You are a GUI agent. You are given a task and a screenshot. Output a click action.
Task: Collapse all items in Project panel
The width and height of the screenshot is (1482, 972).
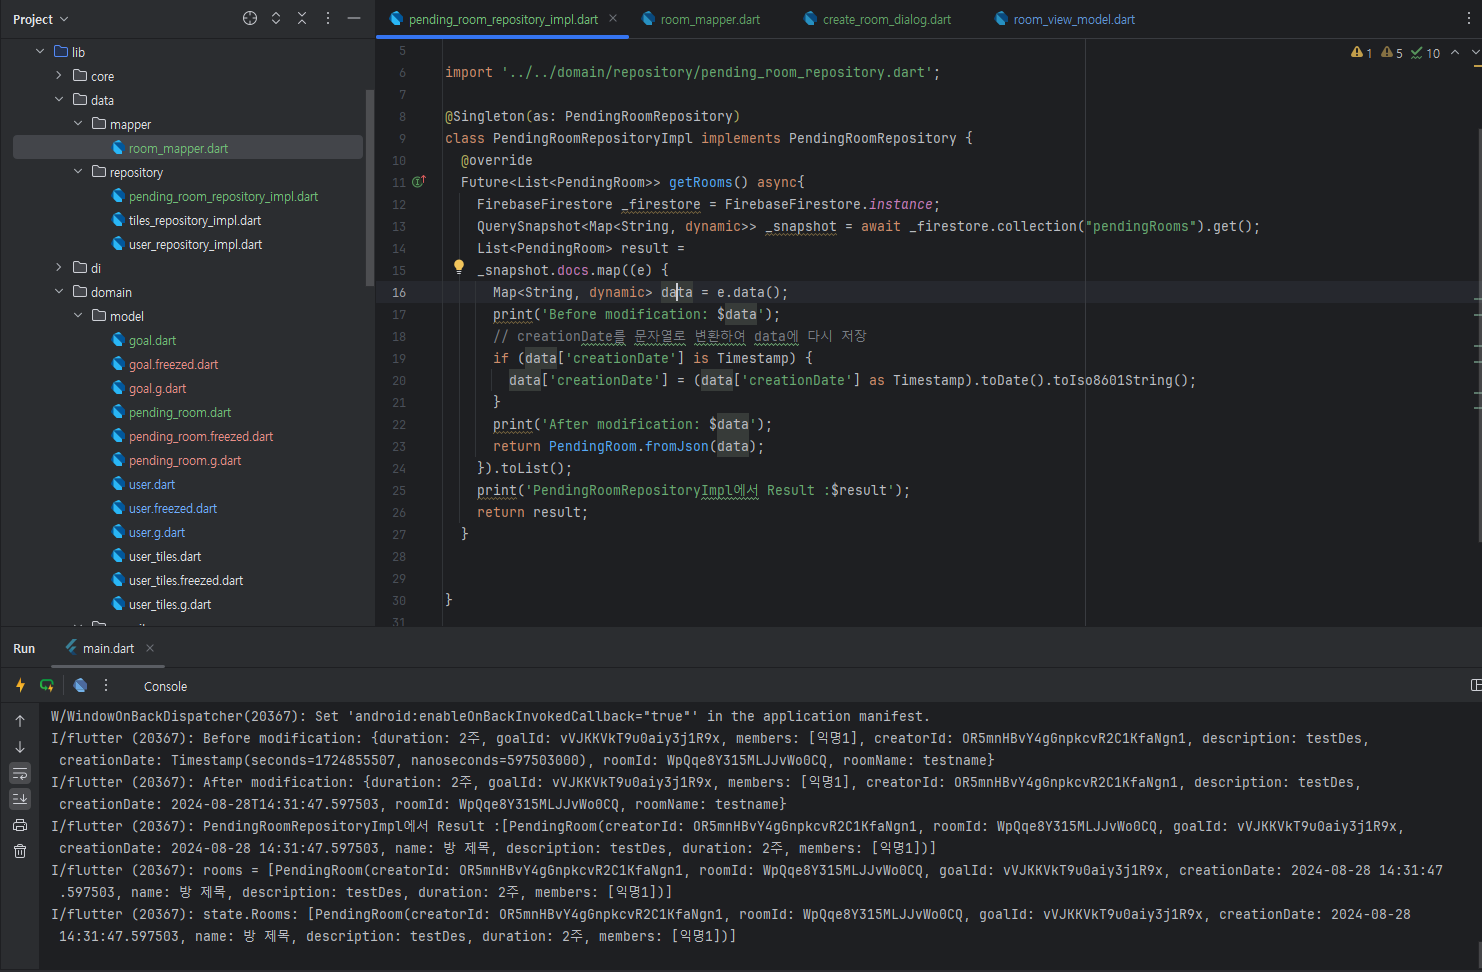tap(302, 18)
